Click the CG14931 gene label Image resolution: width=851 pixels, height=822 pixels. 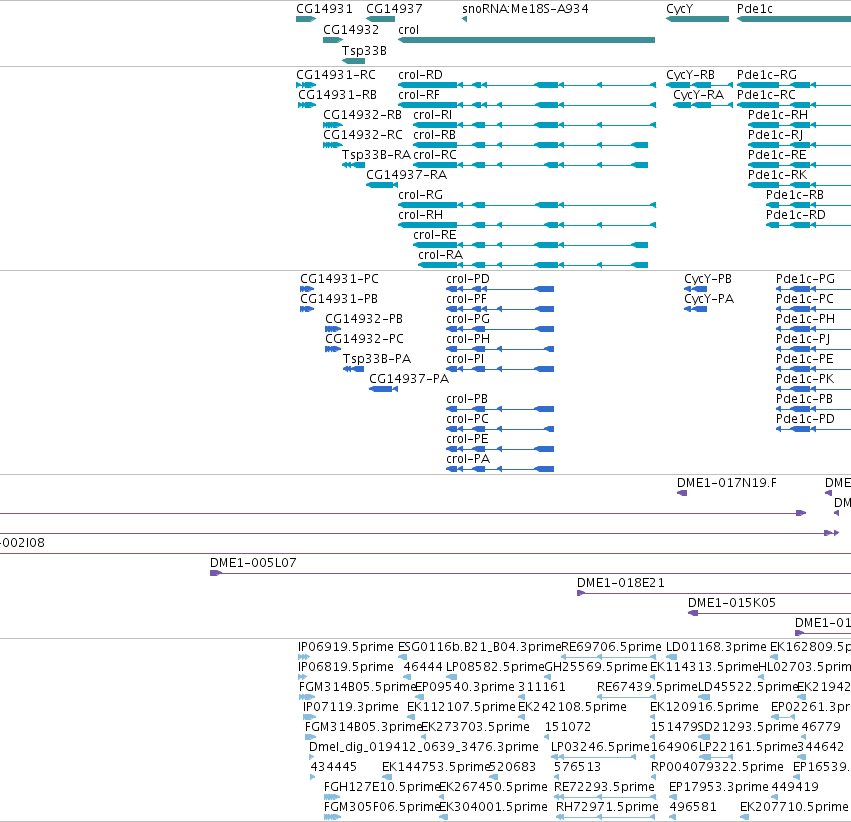pos(324,9)
